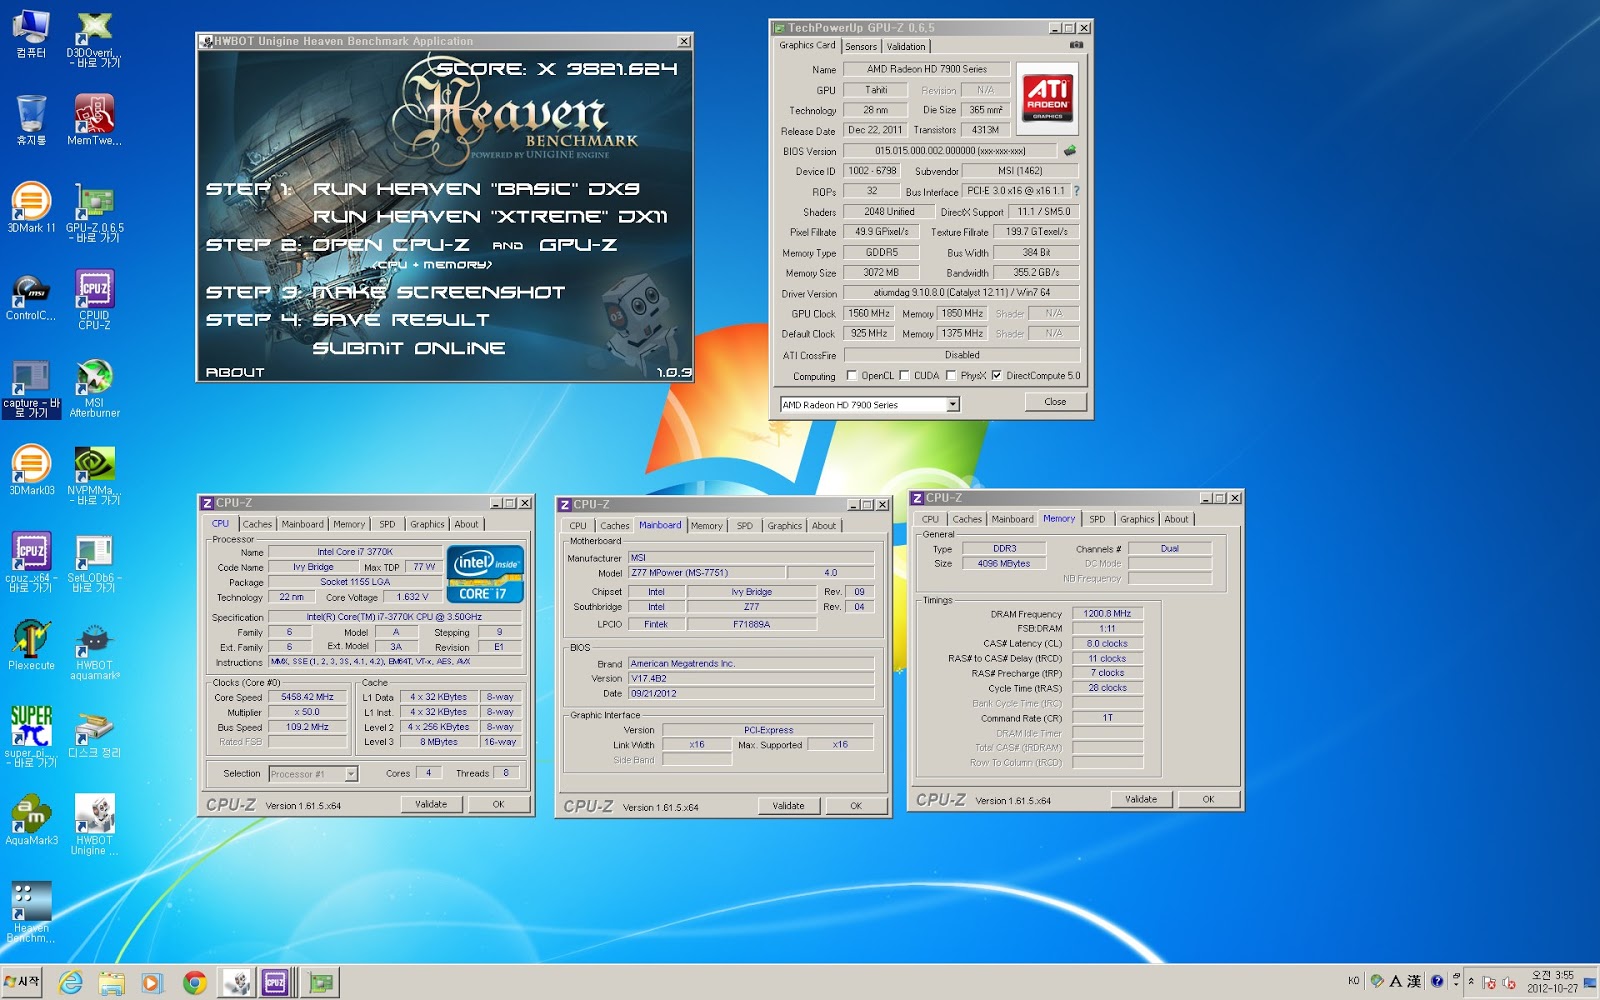Select the GPU-Z 0.6.5 desktop shortcut
This screenshot has width=1600, height=1000.
click(x=94, y=213)
